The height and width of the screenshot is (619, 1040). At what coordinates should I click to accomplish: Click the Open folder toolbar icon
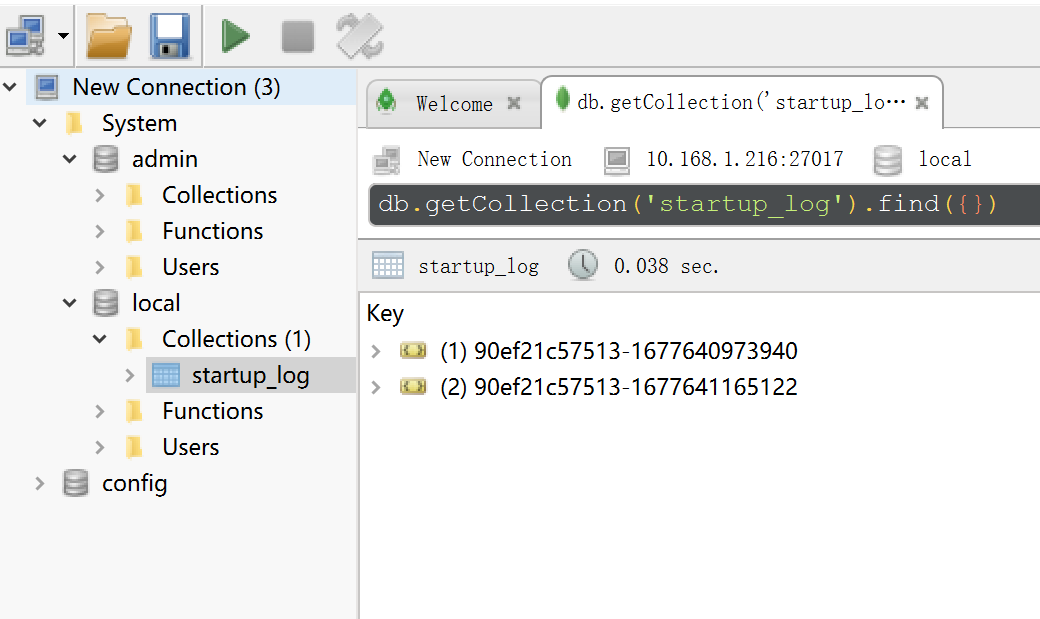109,37
